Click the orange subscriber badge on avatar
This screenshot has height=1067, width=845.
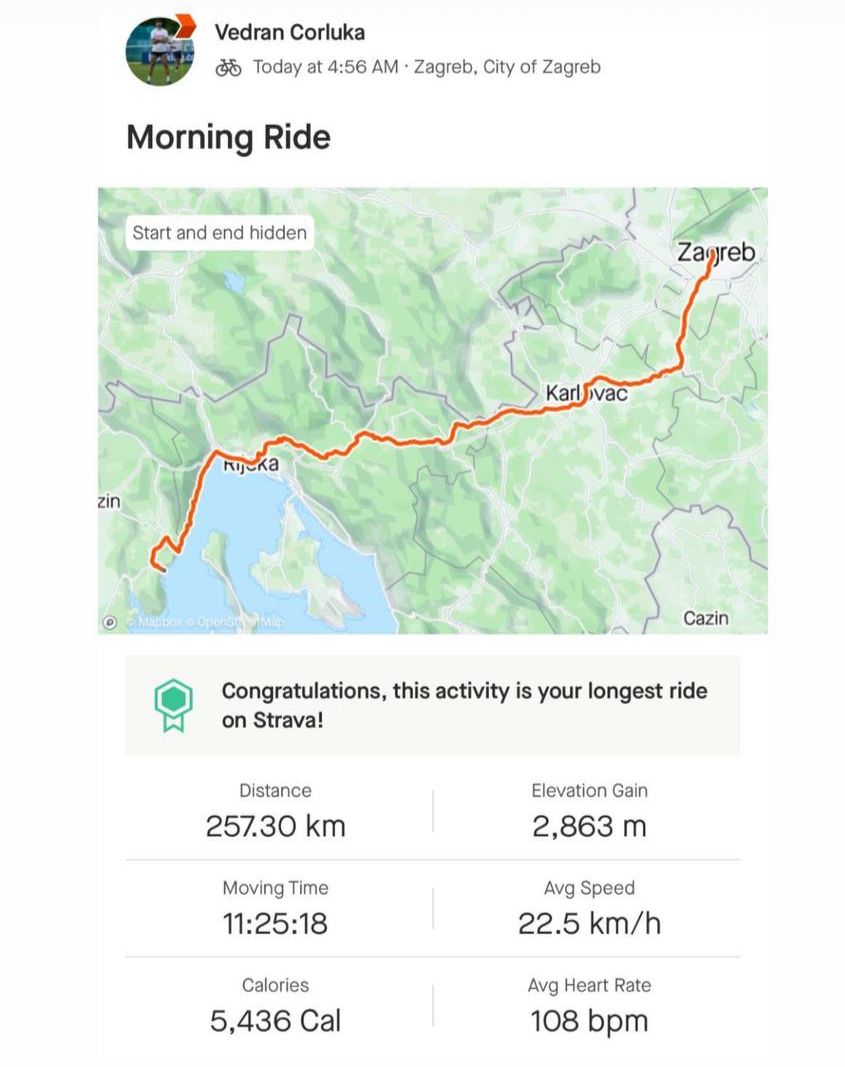click(x=184, y=25)
